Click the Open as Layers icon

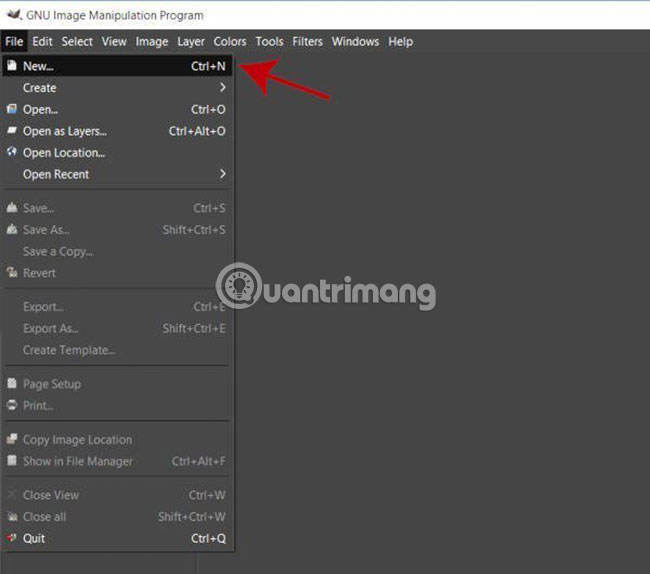click(x=12, y=131)
